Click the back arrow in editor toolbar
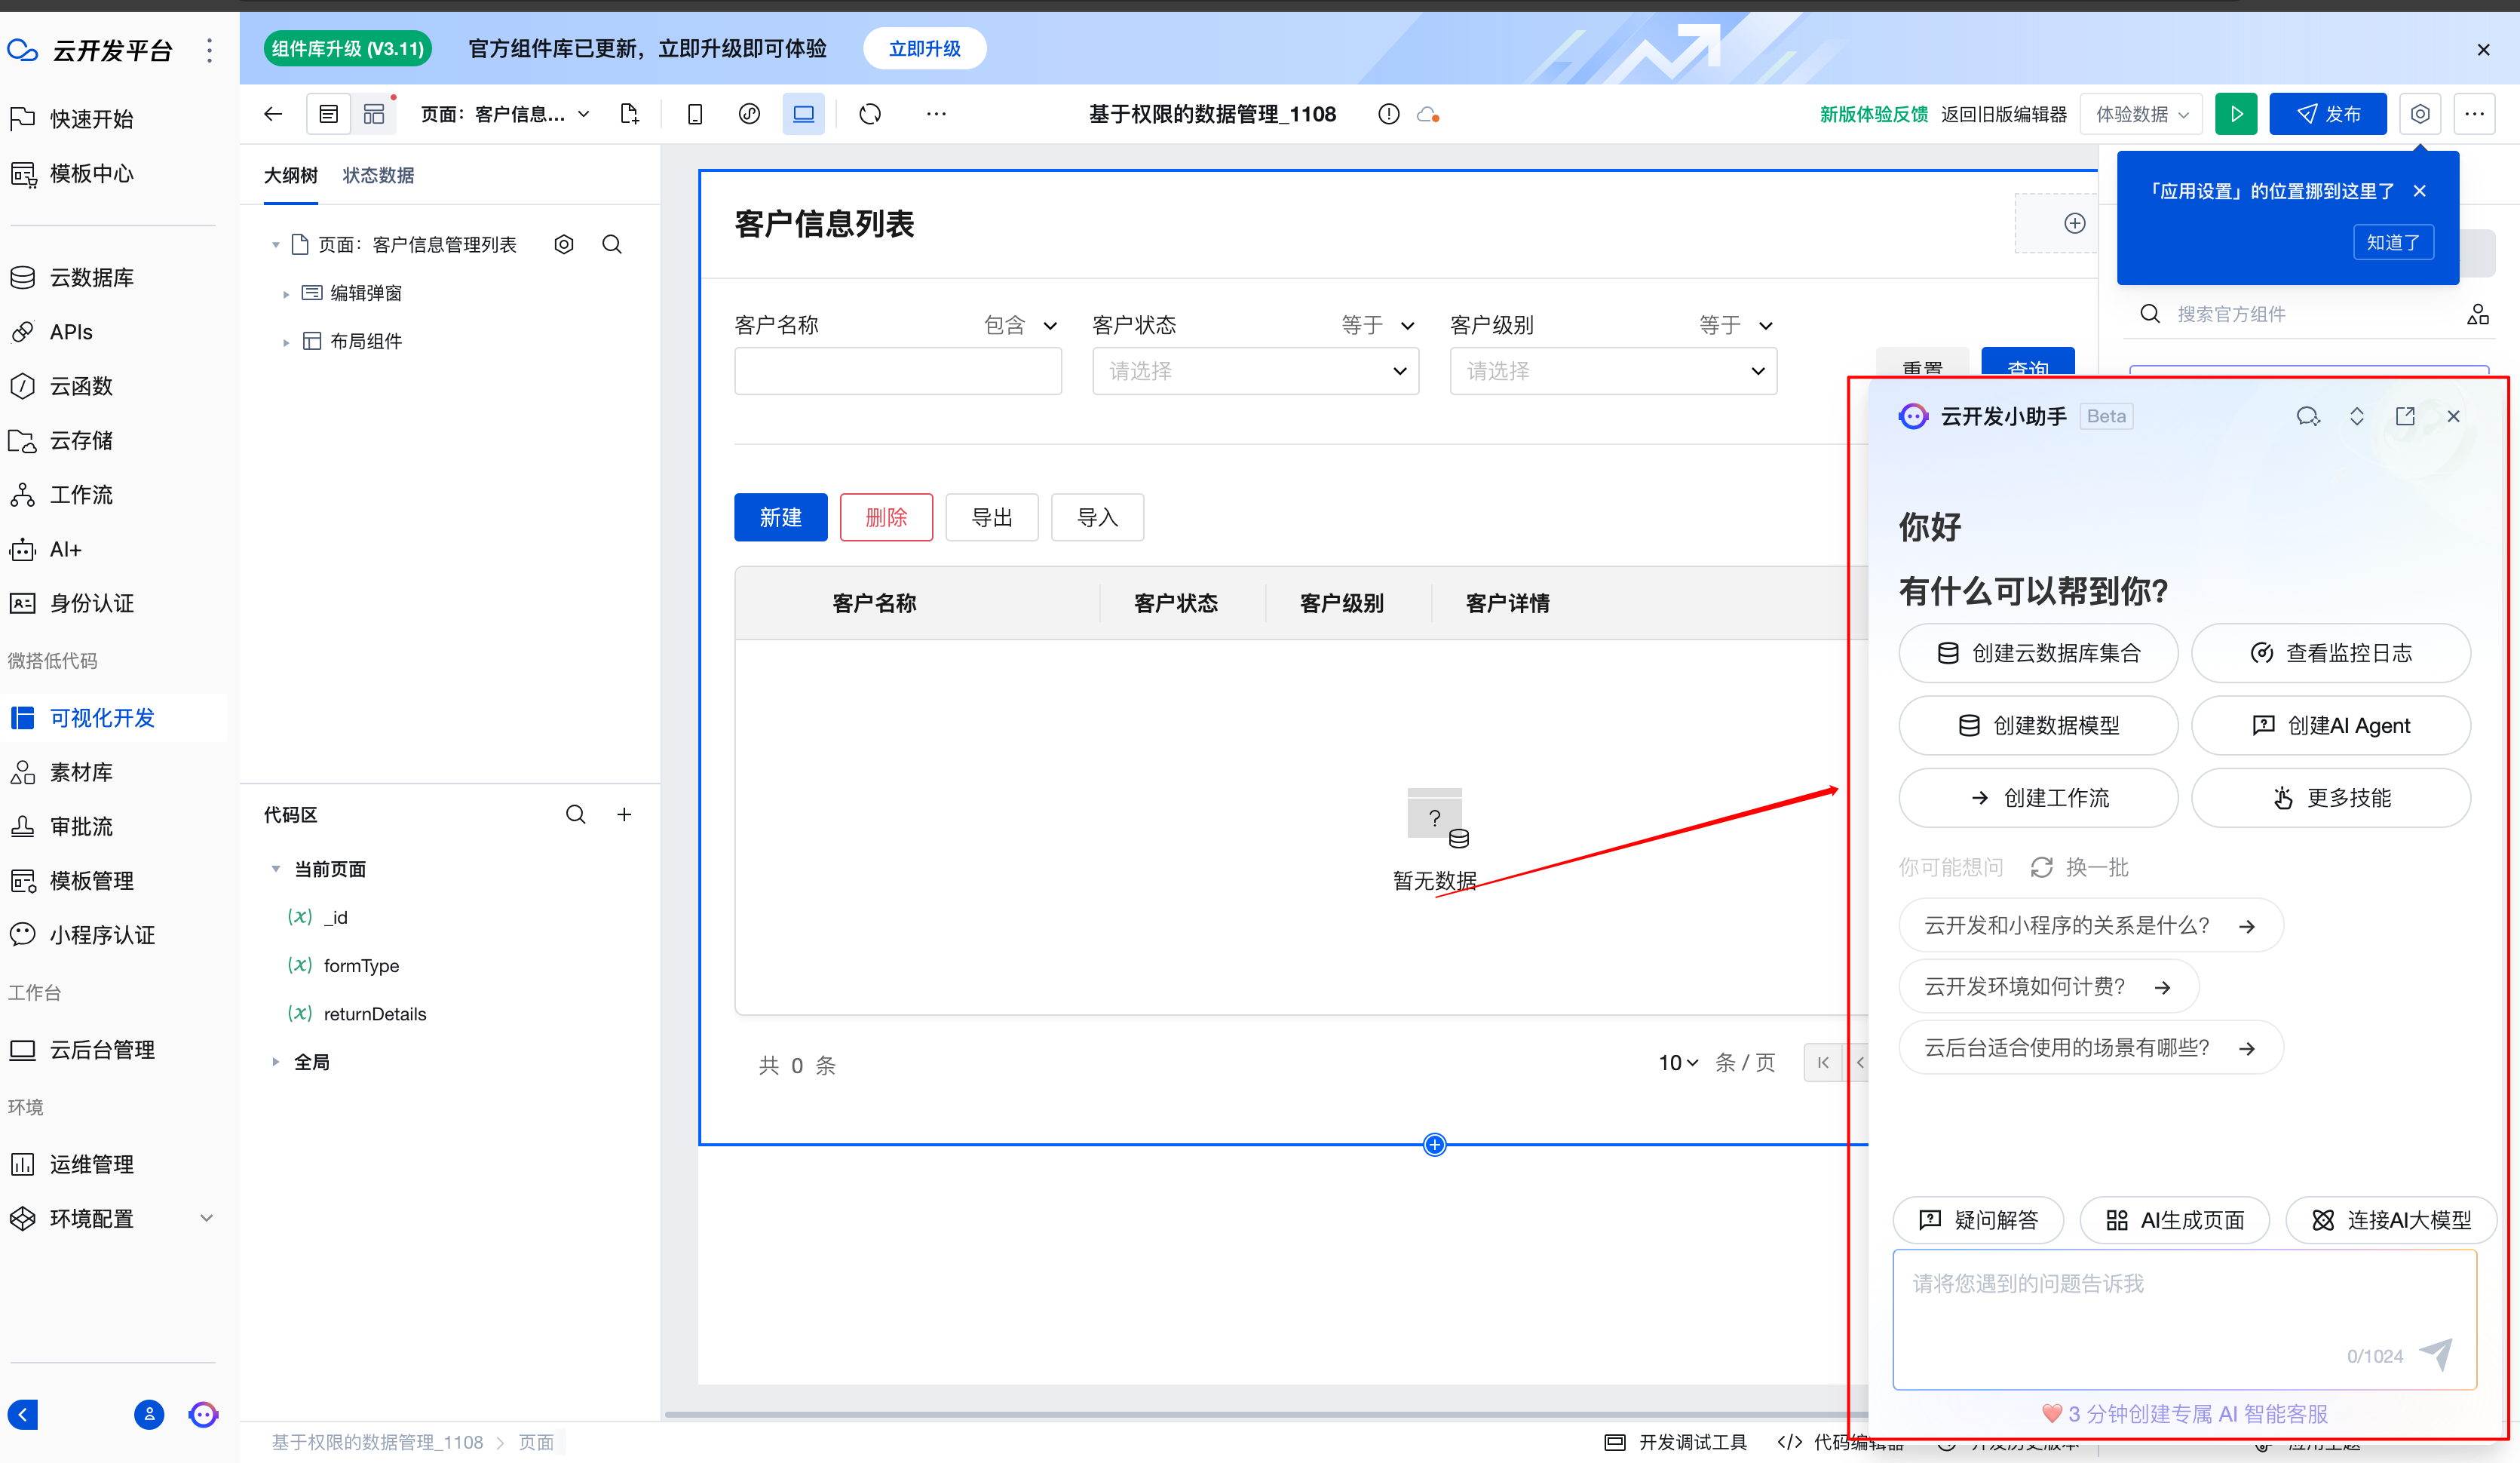 click(273, 114)
